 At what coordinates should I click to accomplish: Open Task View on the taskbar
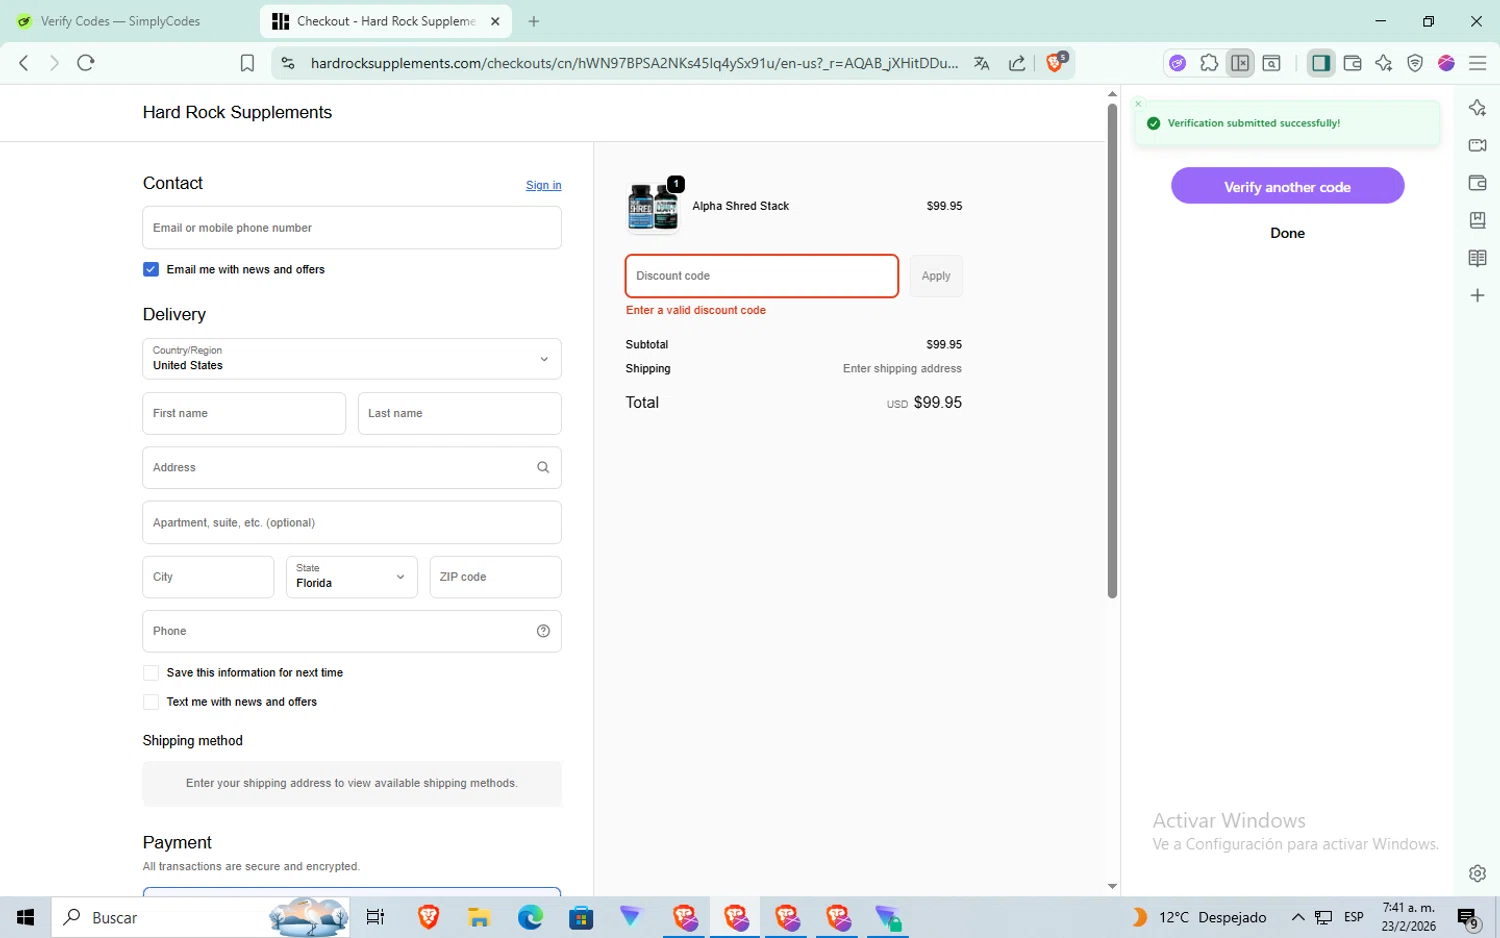click(376, 917)
